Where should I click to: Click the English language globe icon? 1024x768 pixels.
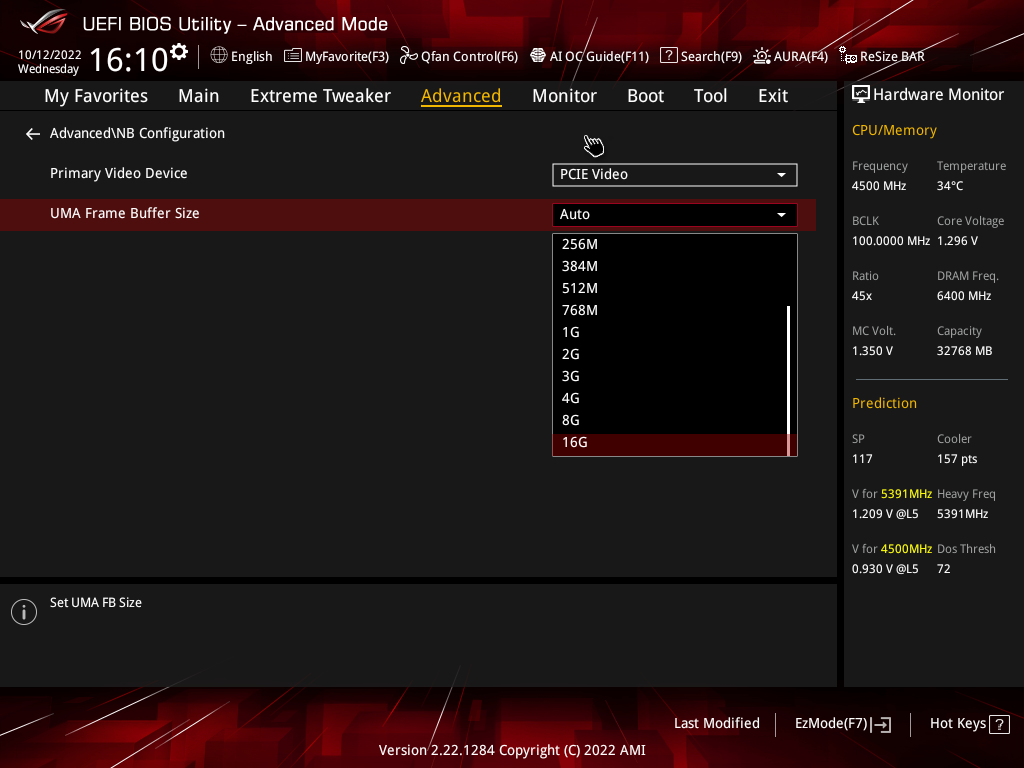tap(219, 56)
